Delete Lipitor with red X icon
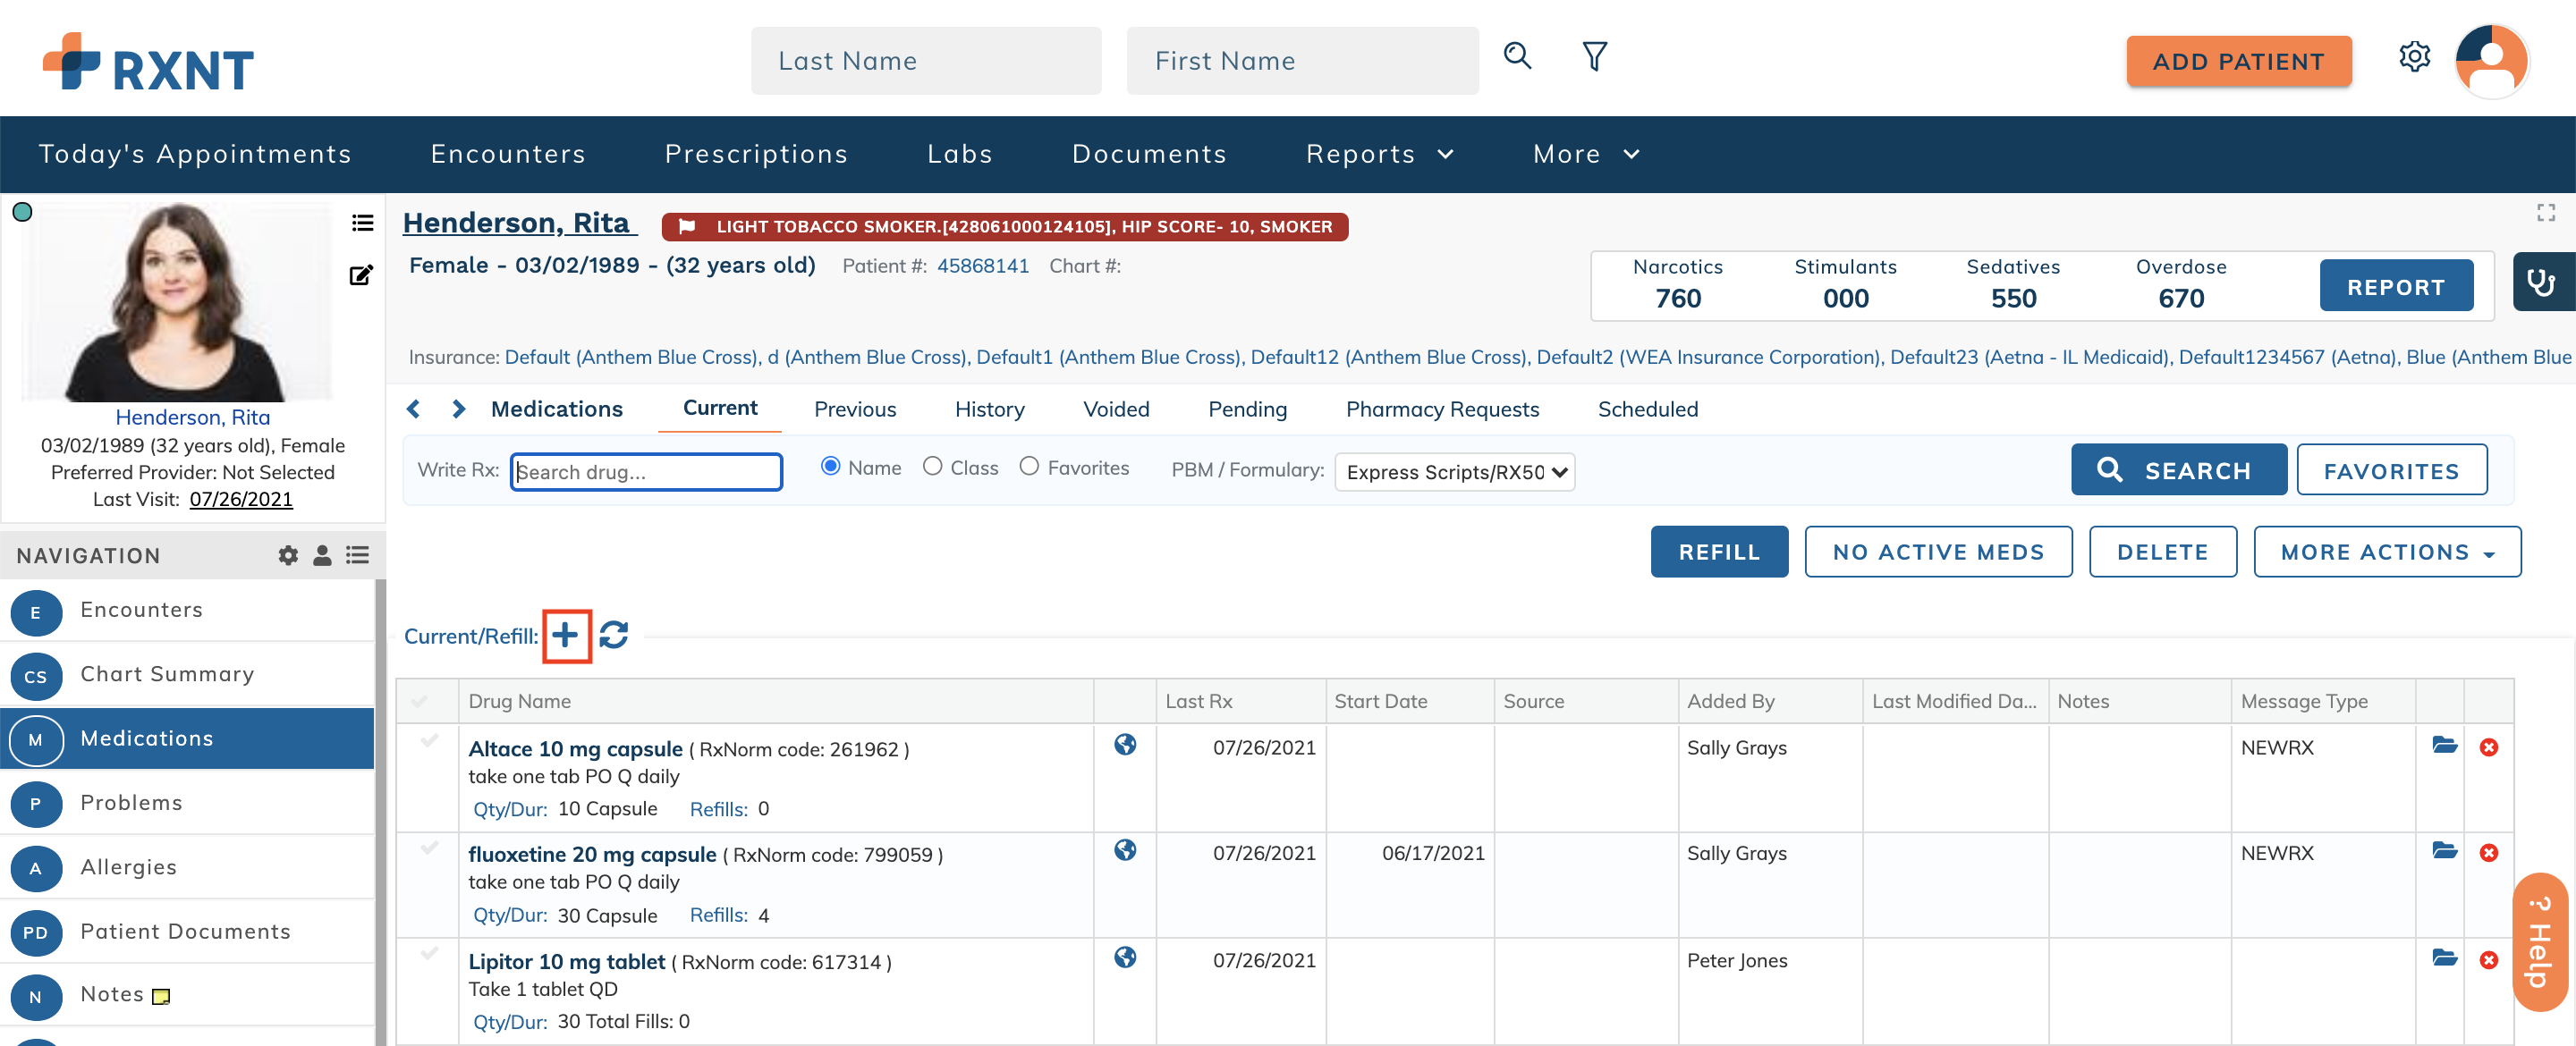Viewport: 2576px width, 1046px height. click(x=2489, y=960)
